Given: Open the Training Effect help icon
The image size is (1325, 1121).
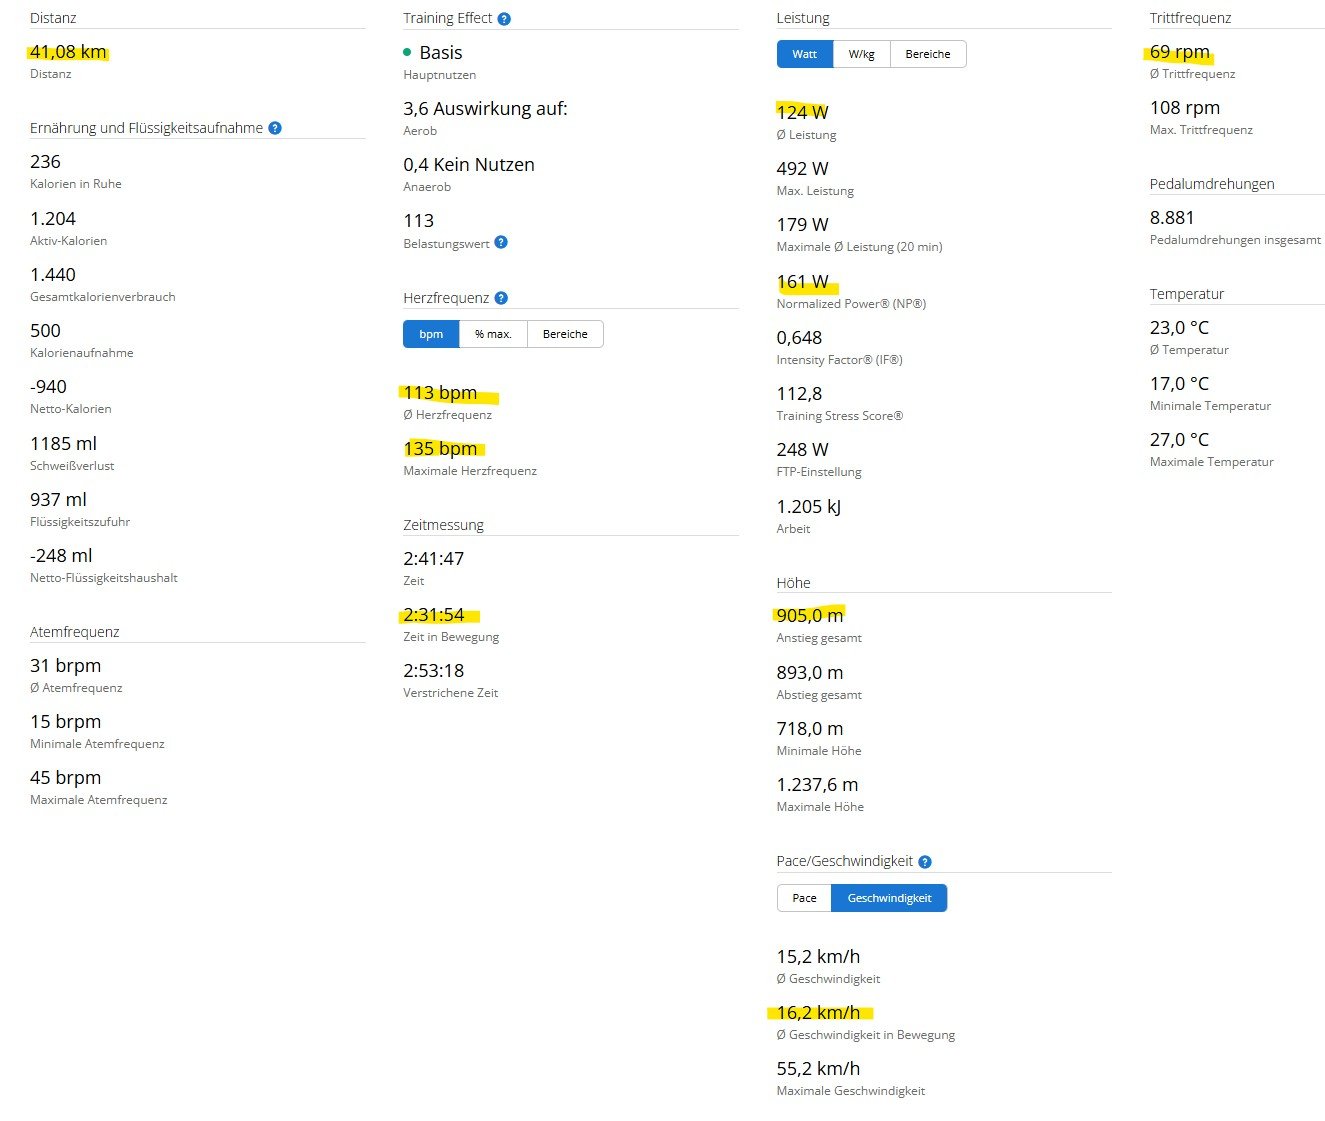Looking at the screenshot, I should pos(504,19).
